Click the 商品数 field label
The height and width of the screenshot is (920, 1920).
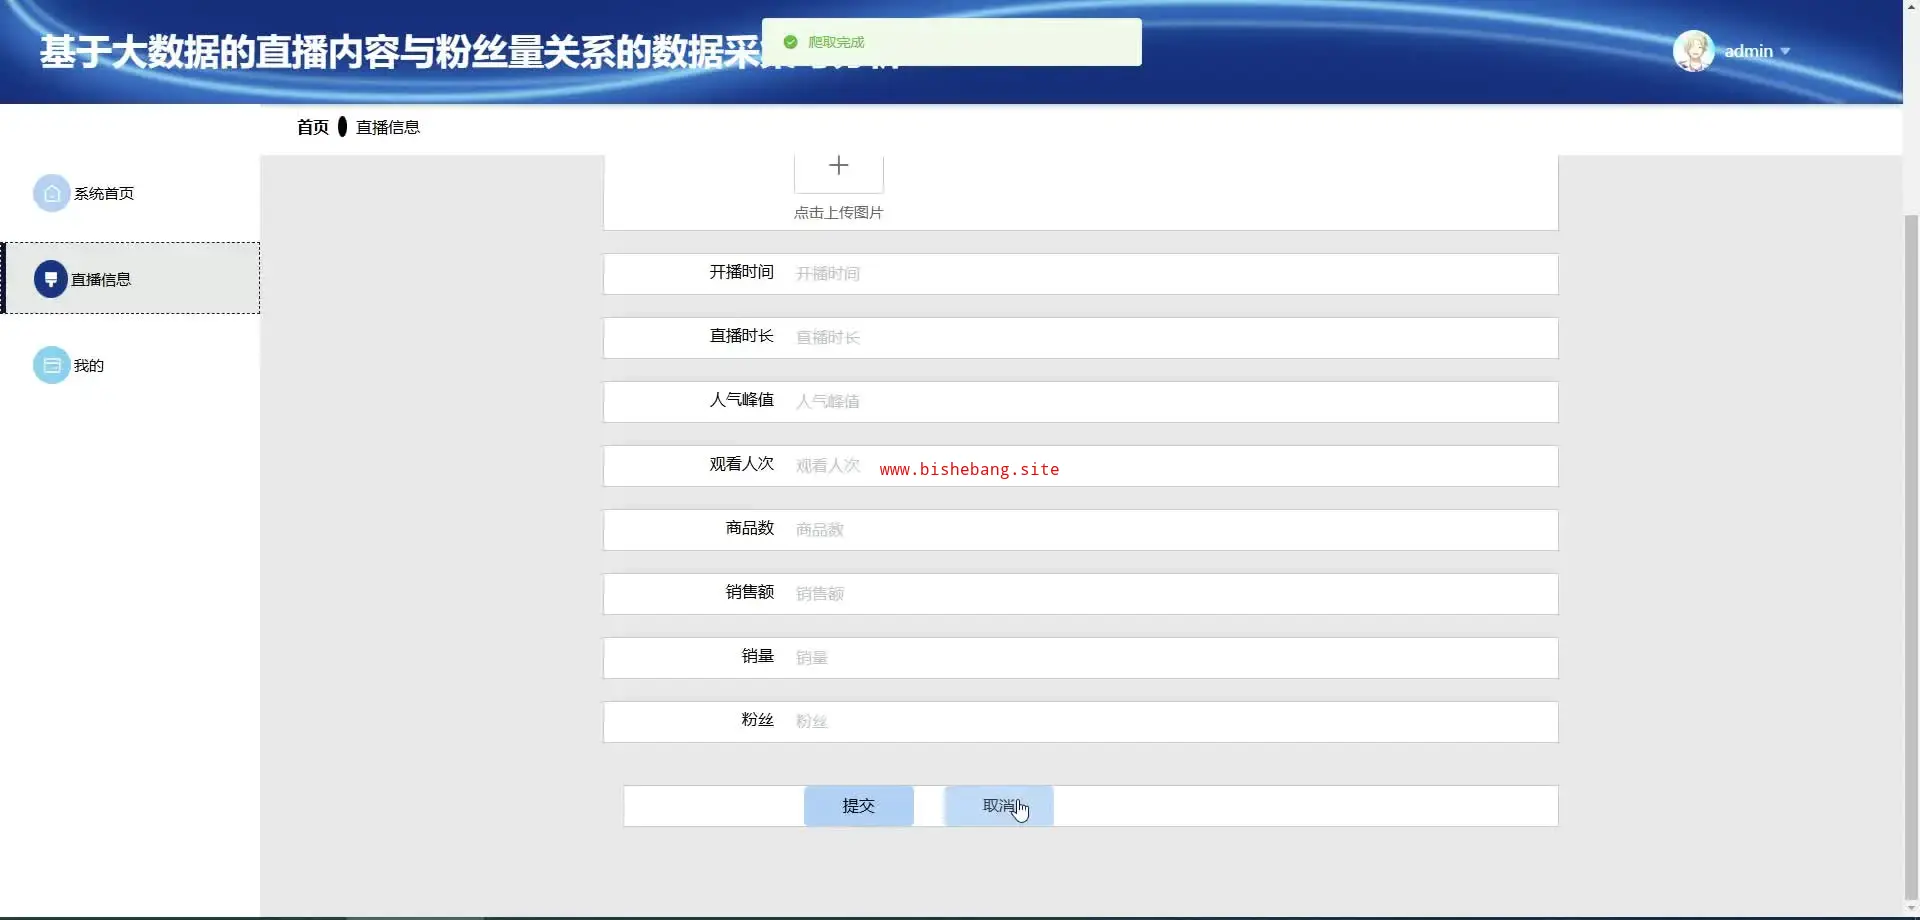click(750, 528)
